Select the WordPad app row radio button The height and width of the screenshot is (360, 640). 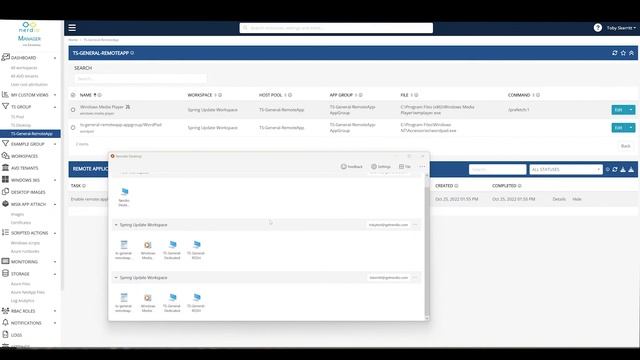pyautogui.click(x=73, y=128)
